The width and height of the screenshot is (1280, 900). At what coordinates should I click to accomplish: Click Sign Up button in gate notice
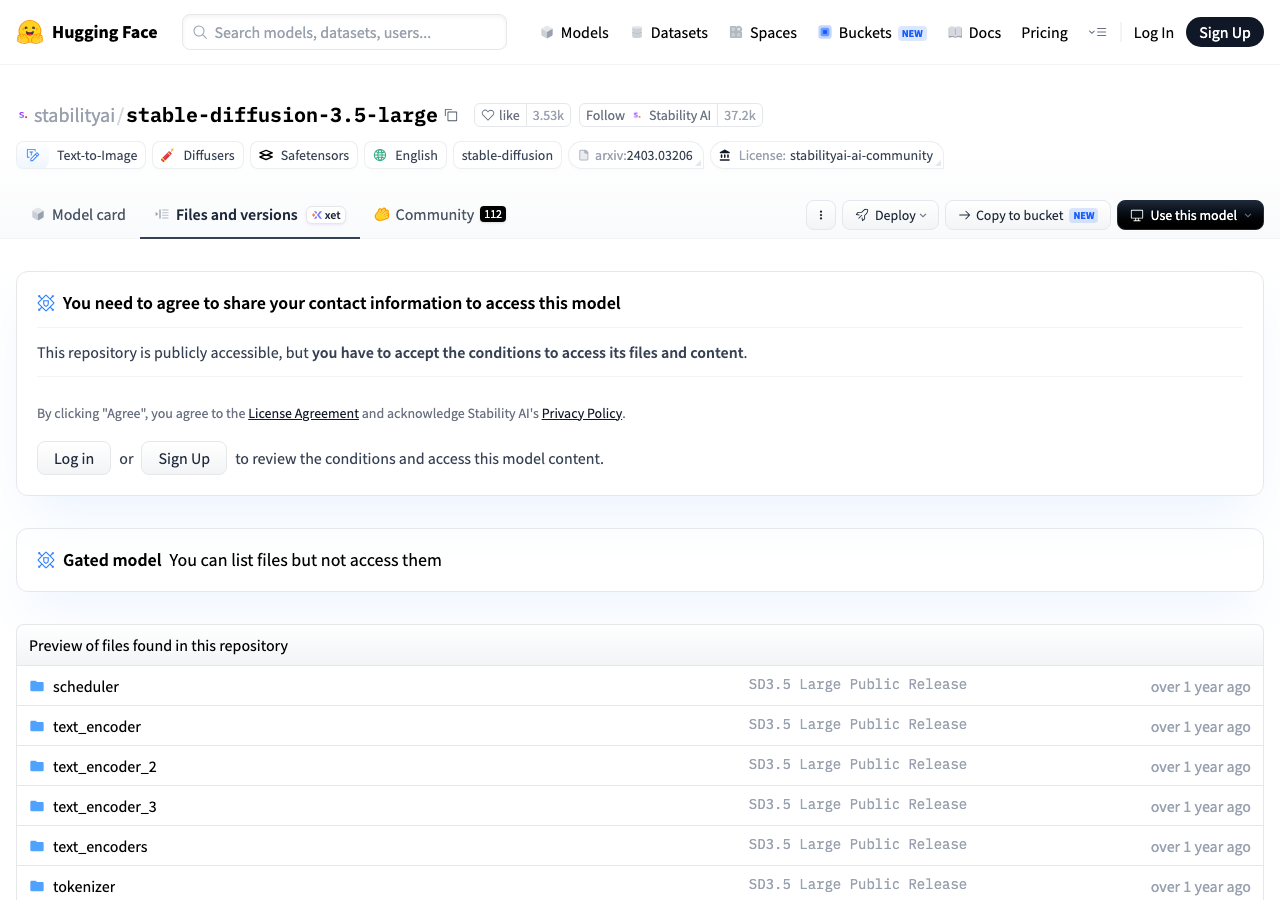(184, 458)
